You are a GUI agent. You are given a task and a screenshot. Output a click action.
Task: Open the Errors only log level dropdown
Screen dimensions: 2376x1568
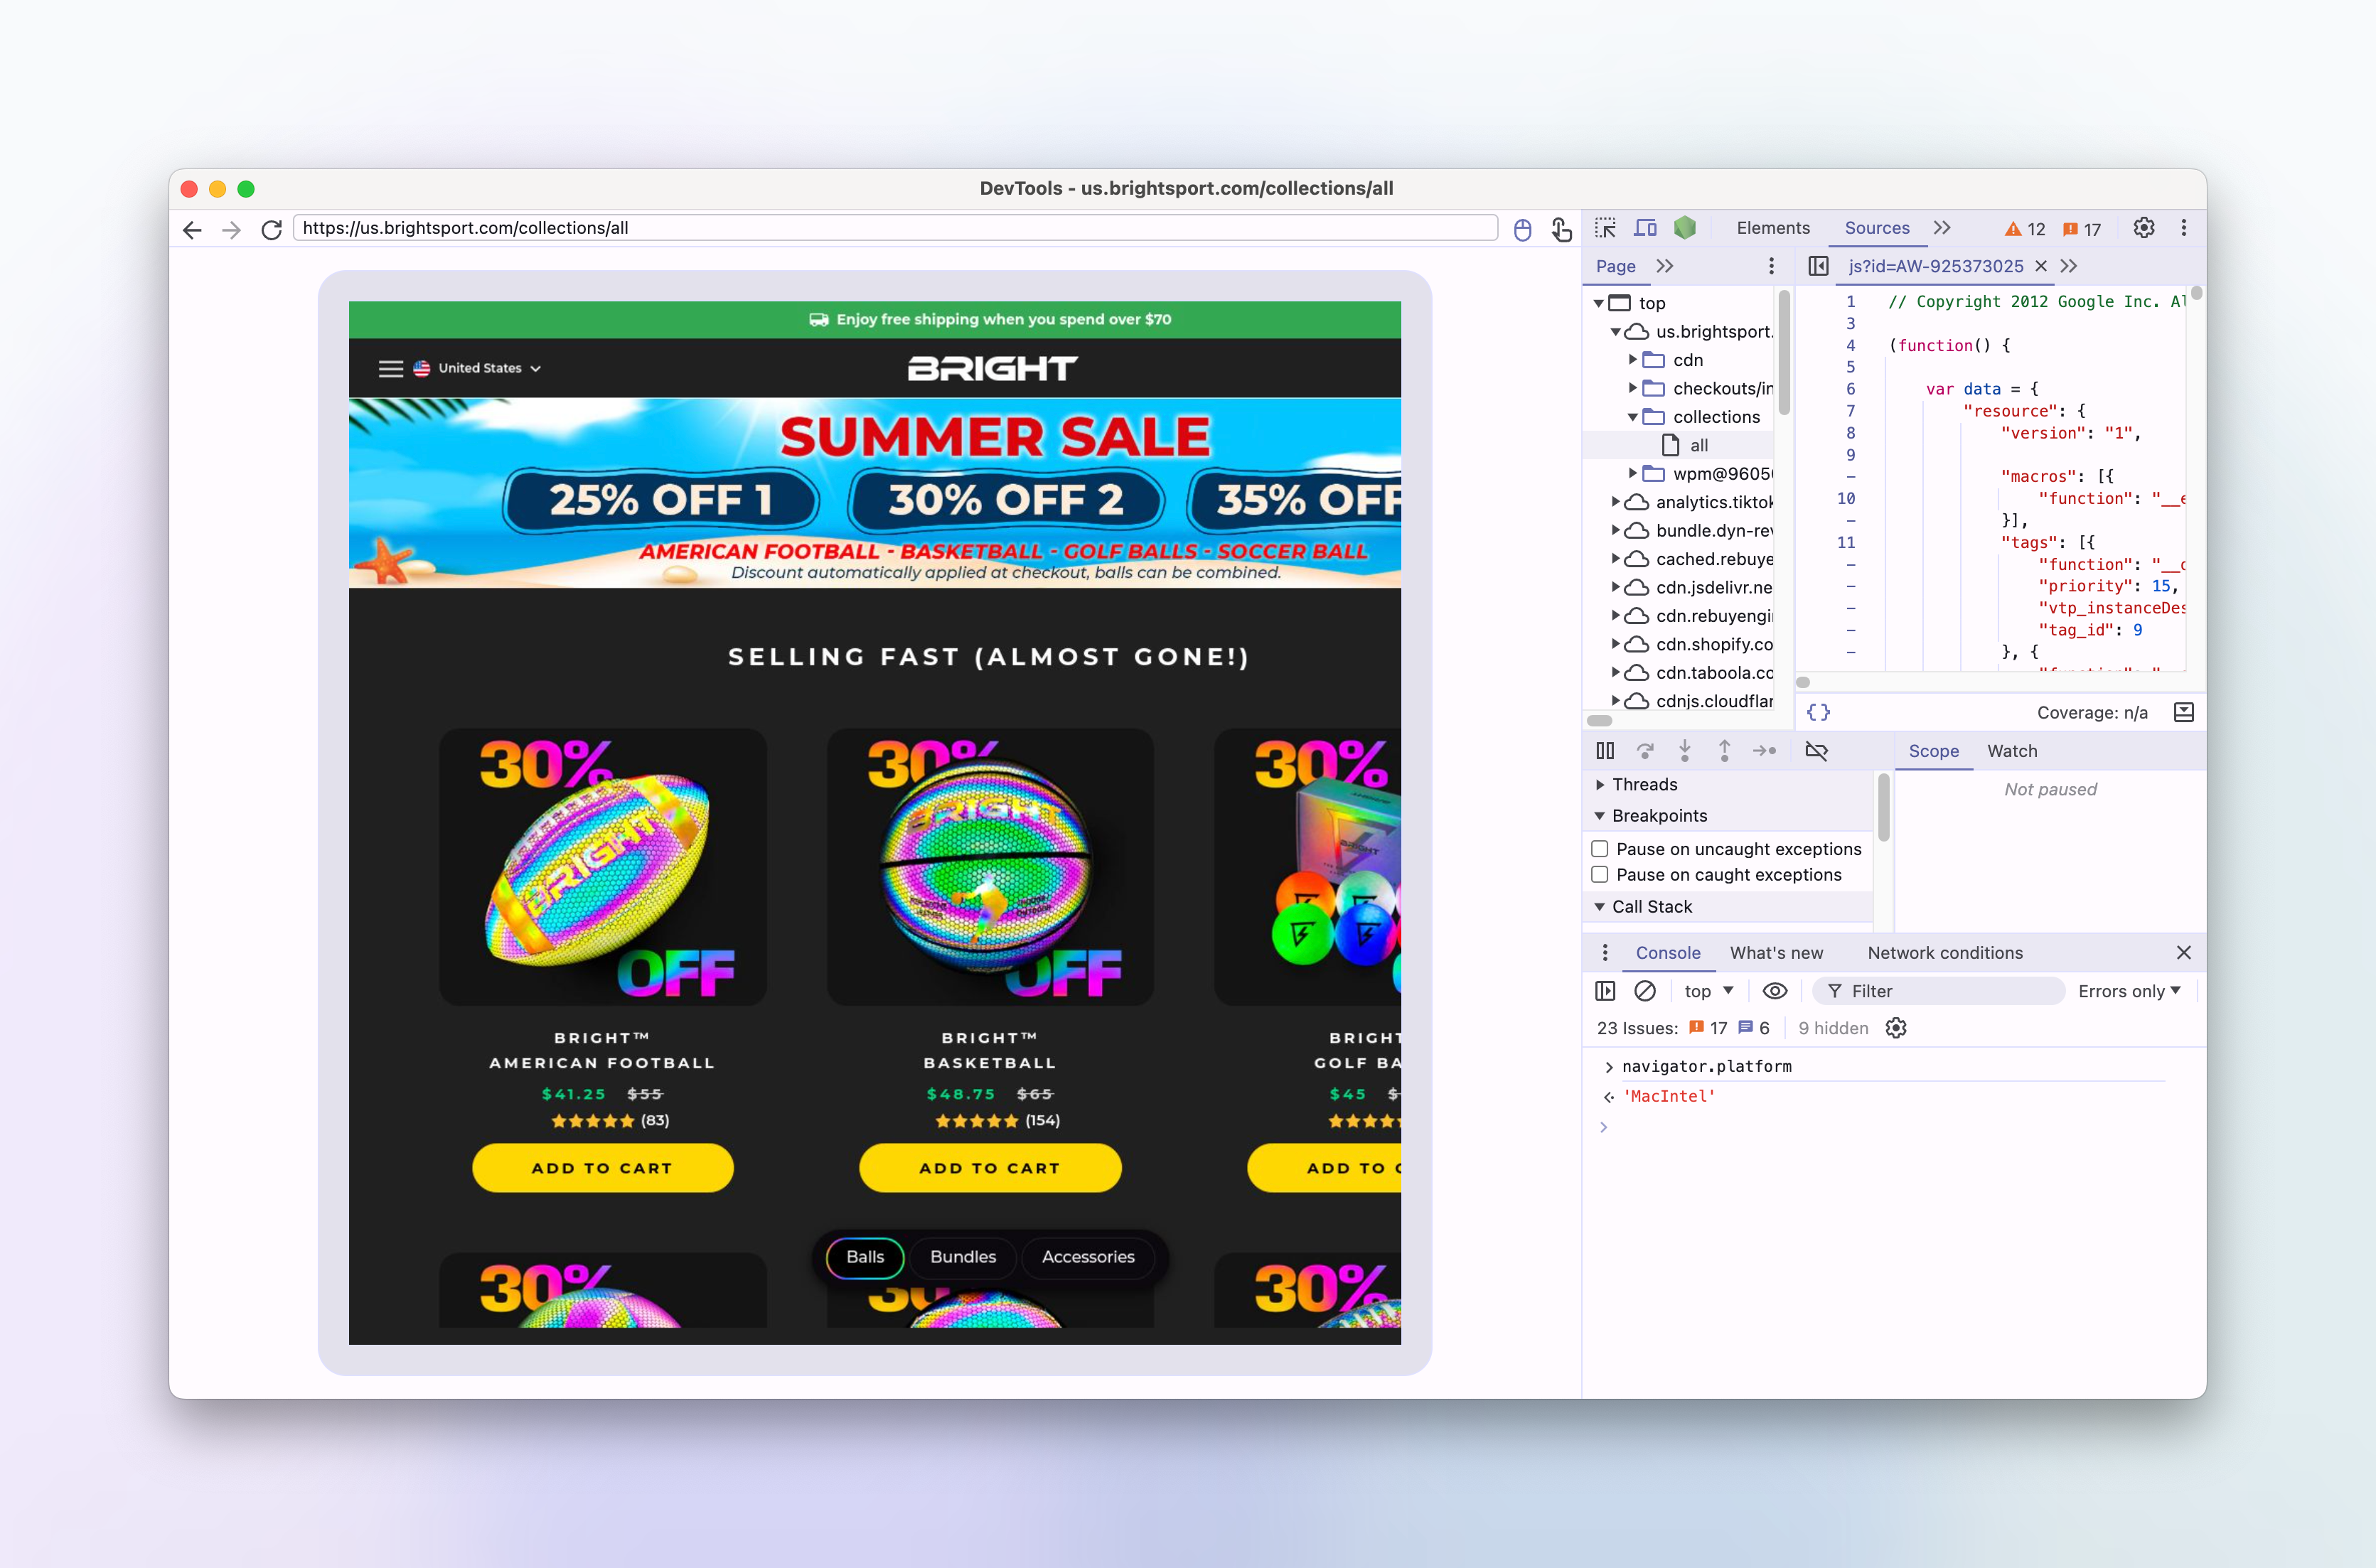pyautogui.click(x=2129, y=991)
